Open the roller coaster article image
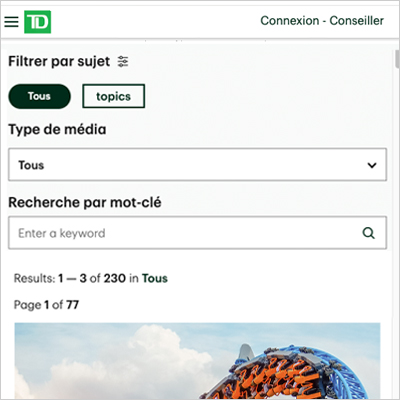 197,361
